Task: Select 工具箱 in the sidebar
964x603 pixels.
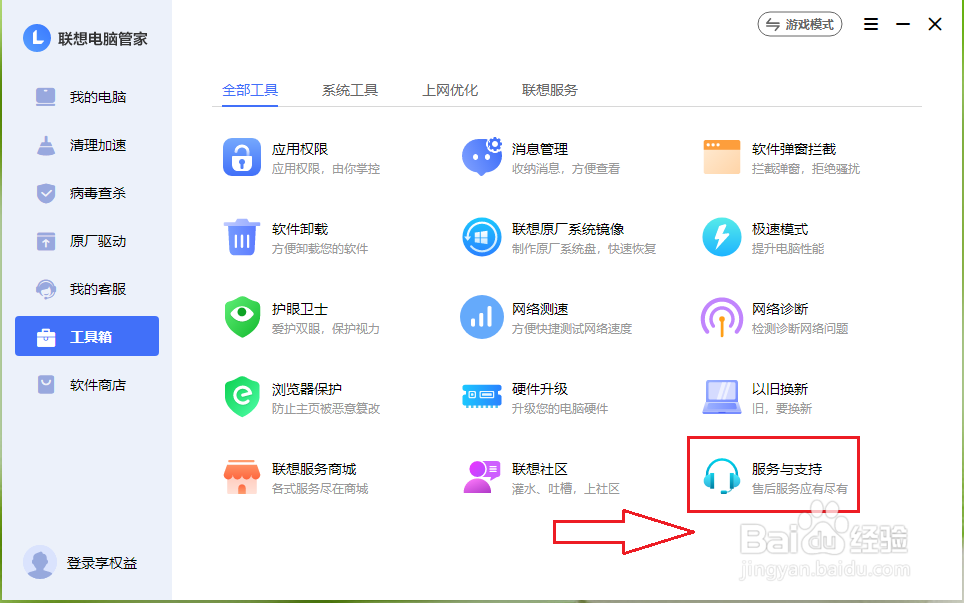Action: point(87,336)
